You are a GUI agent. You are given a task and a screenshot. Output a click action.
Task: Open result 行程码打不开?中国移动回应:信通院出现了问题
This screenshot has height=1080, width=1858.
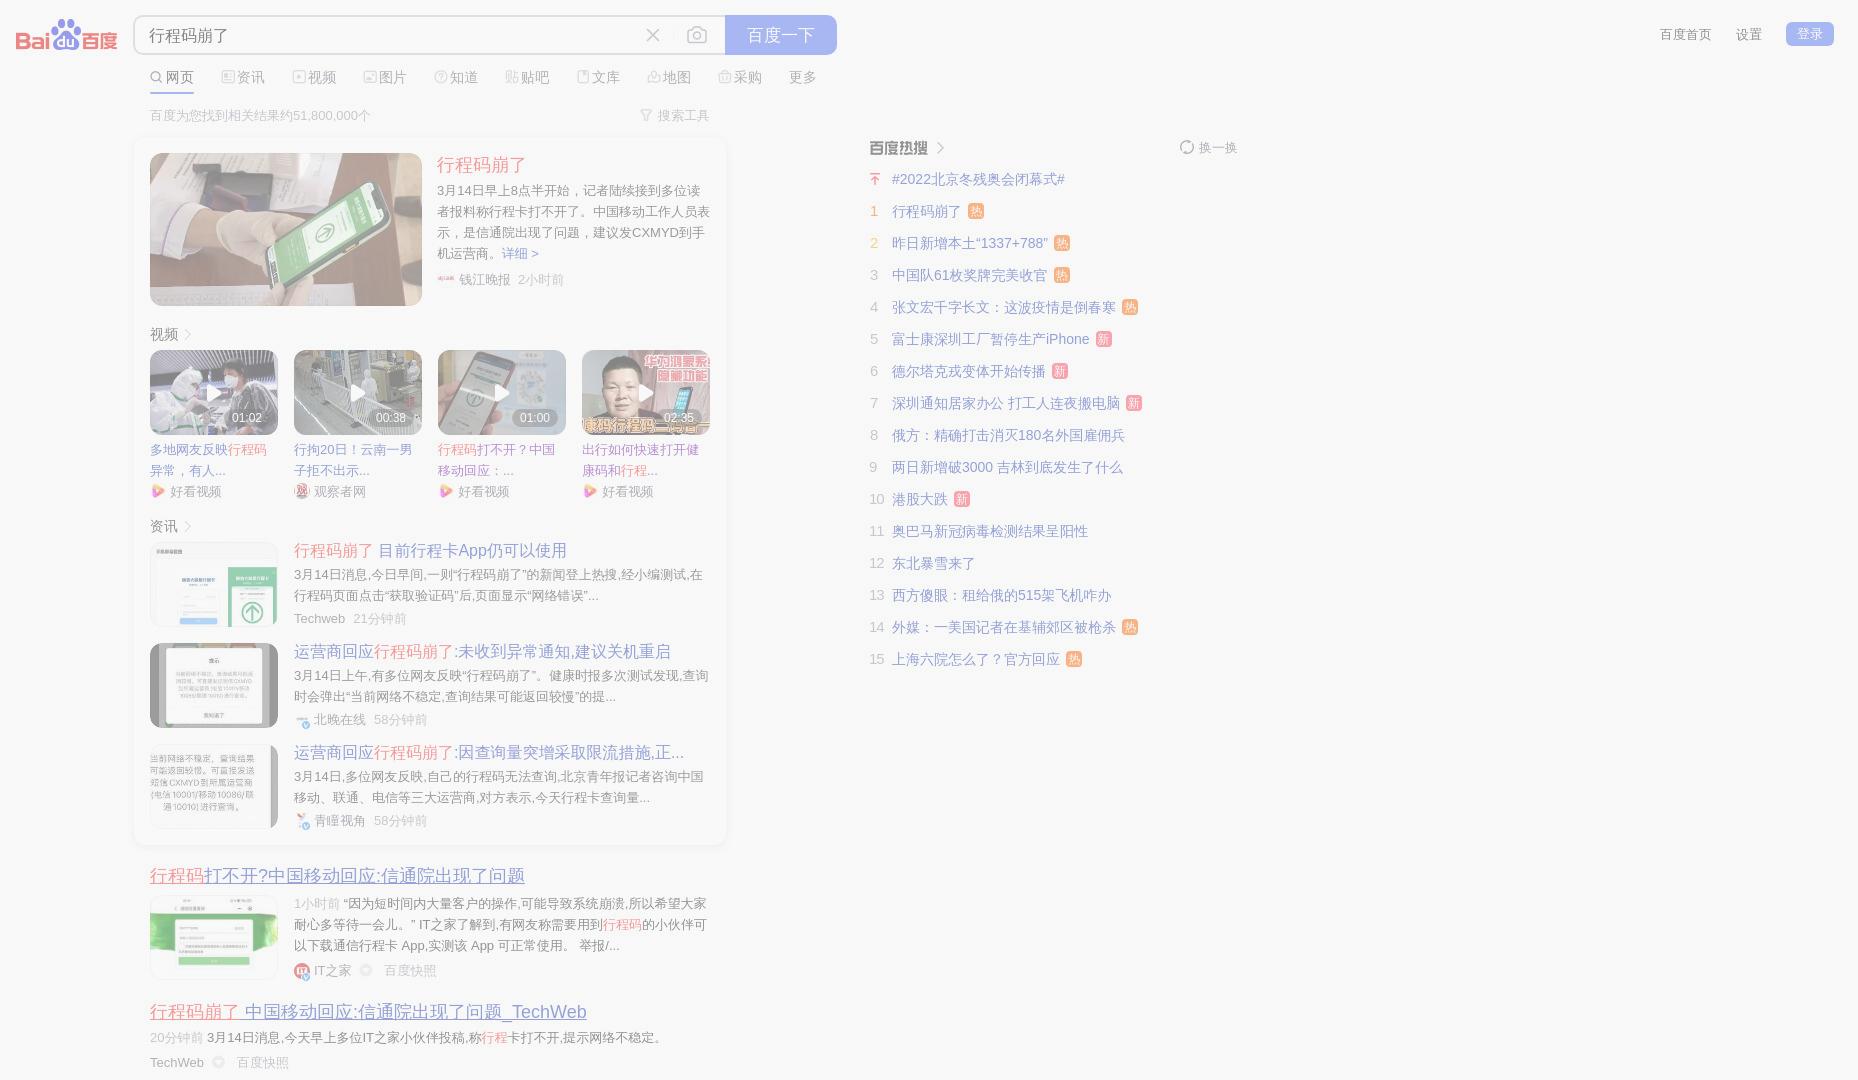[x=337, y=875]
